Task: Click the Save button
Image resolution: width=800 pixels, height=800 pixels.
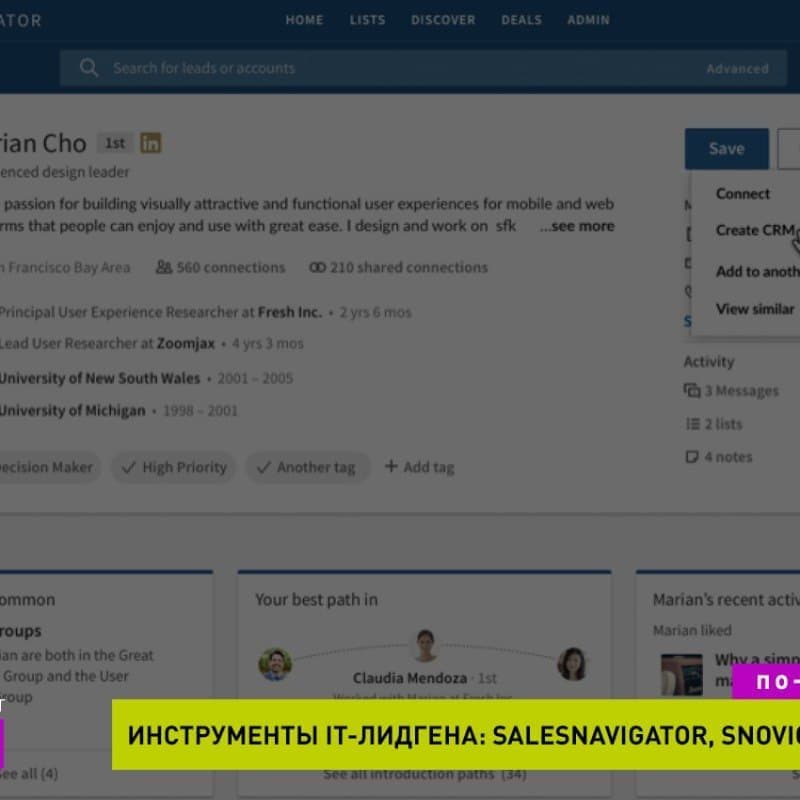Action: pos(727,148)
